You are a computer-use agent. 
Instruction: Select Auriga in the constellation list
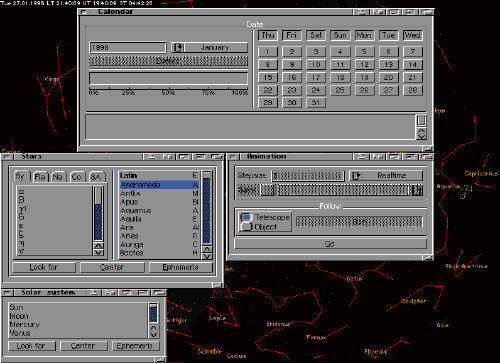click(159, 245)
